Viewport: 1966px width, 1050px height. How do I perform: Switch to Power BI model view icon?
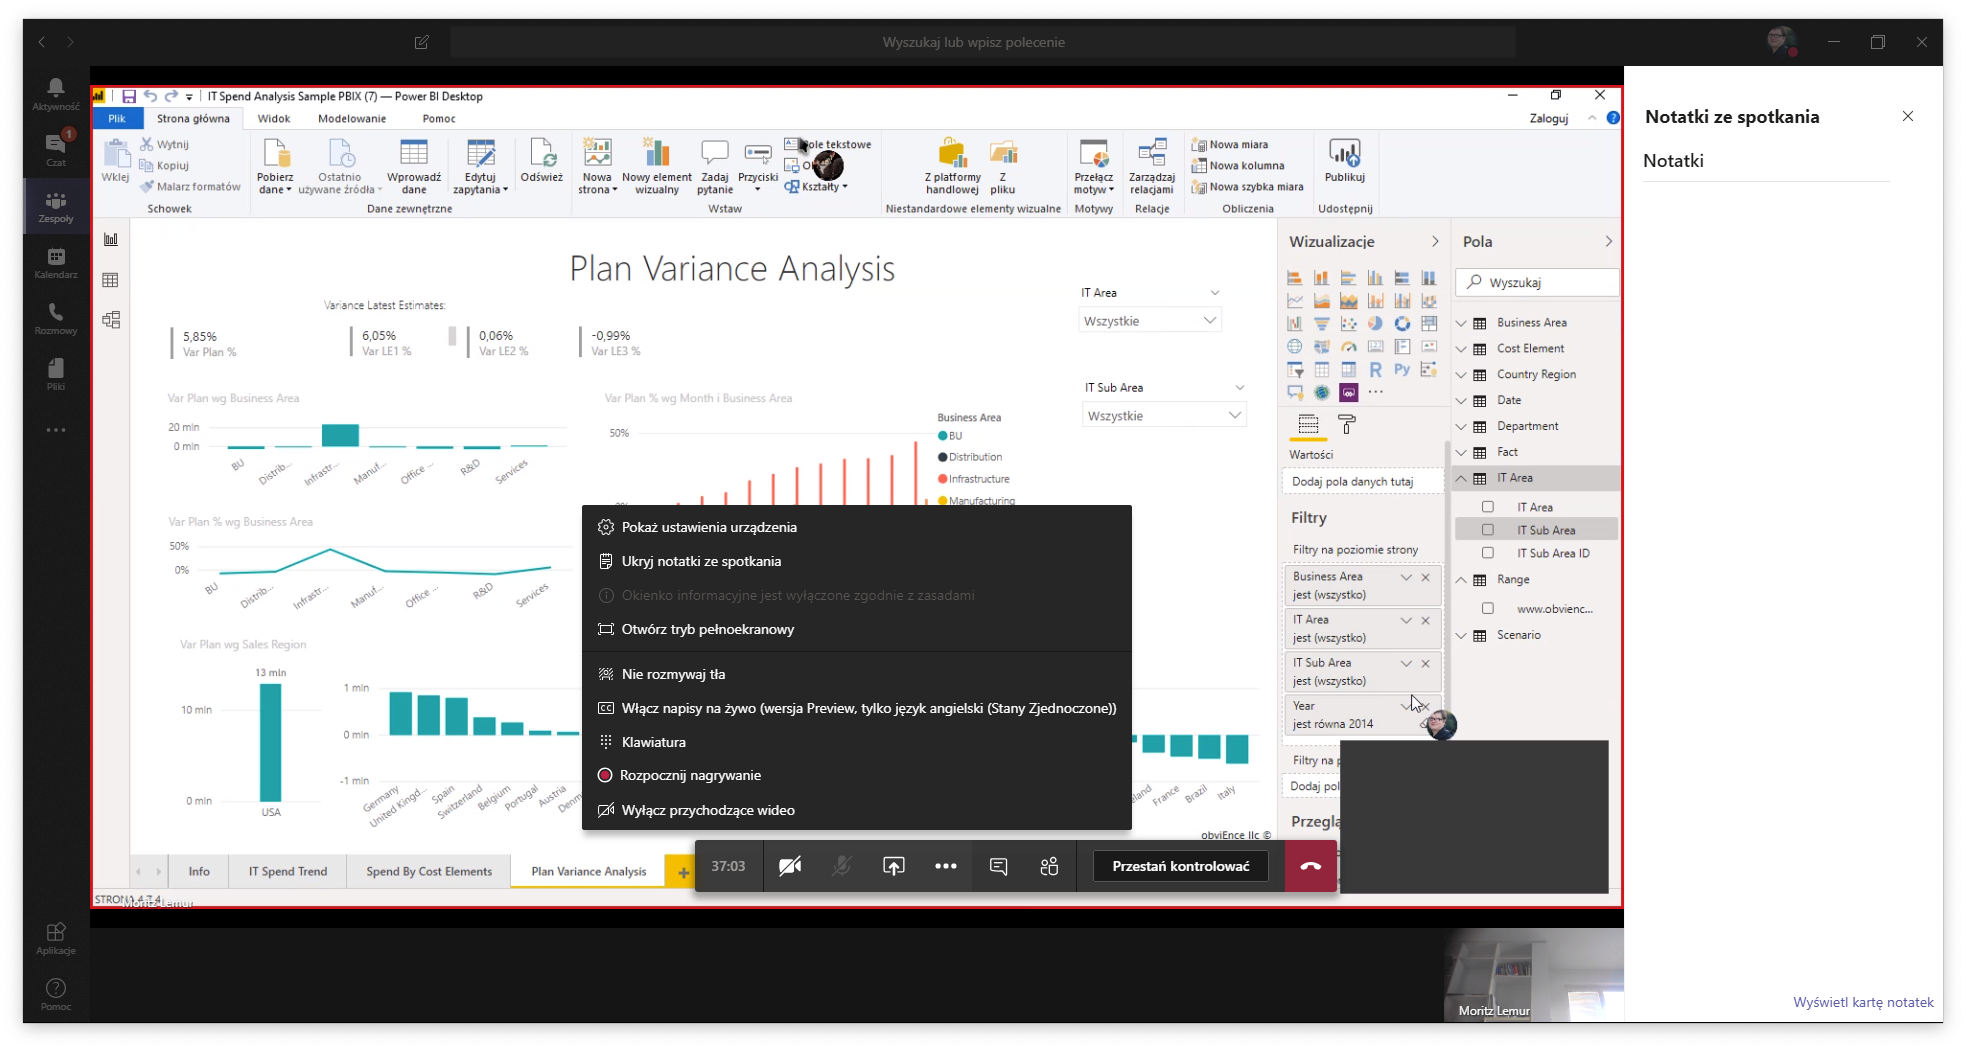[x=111, y=320]
